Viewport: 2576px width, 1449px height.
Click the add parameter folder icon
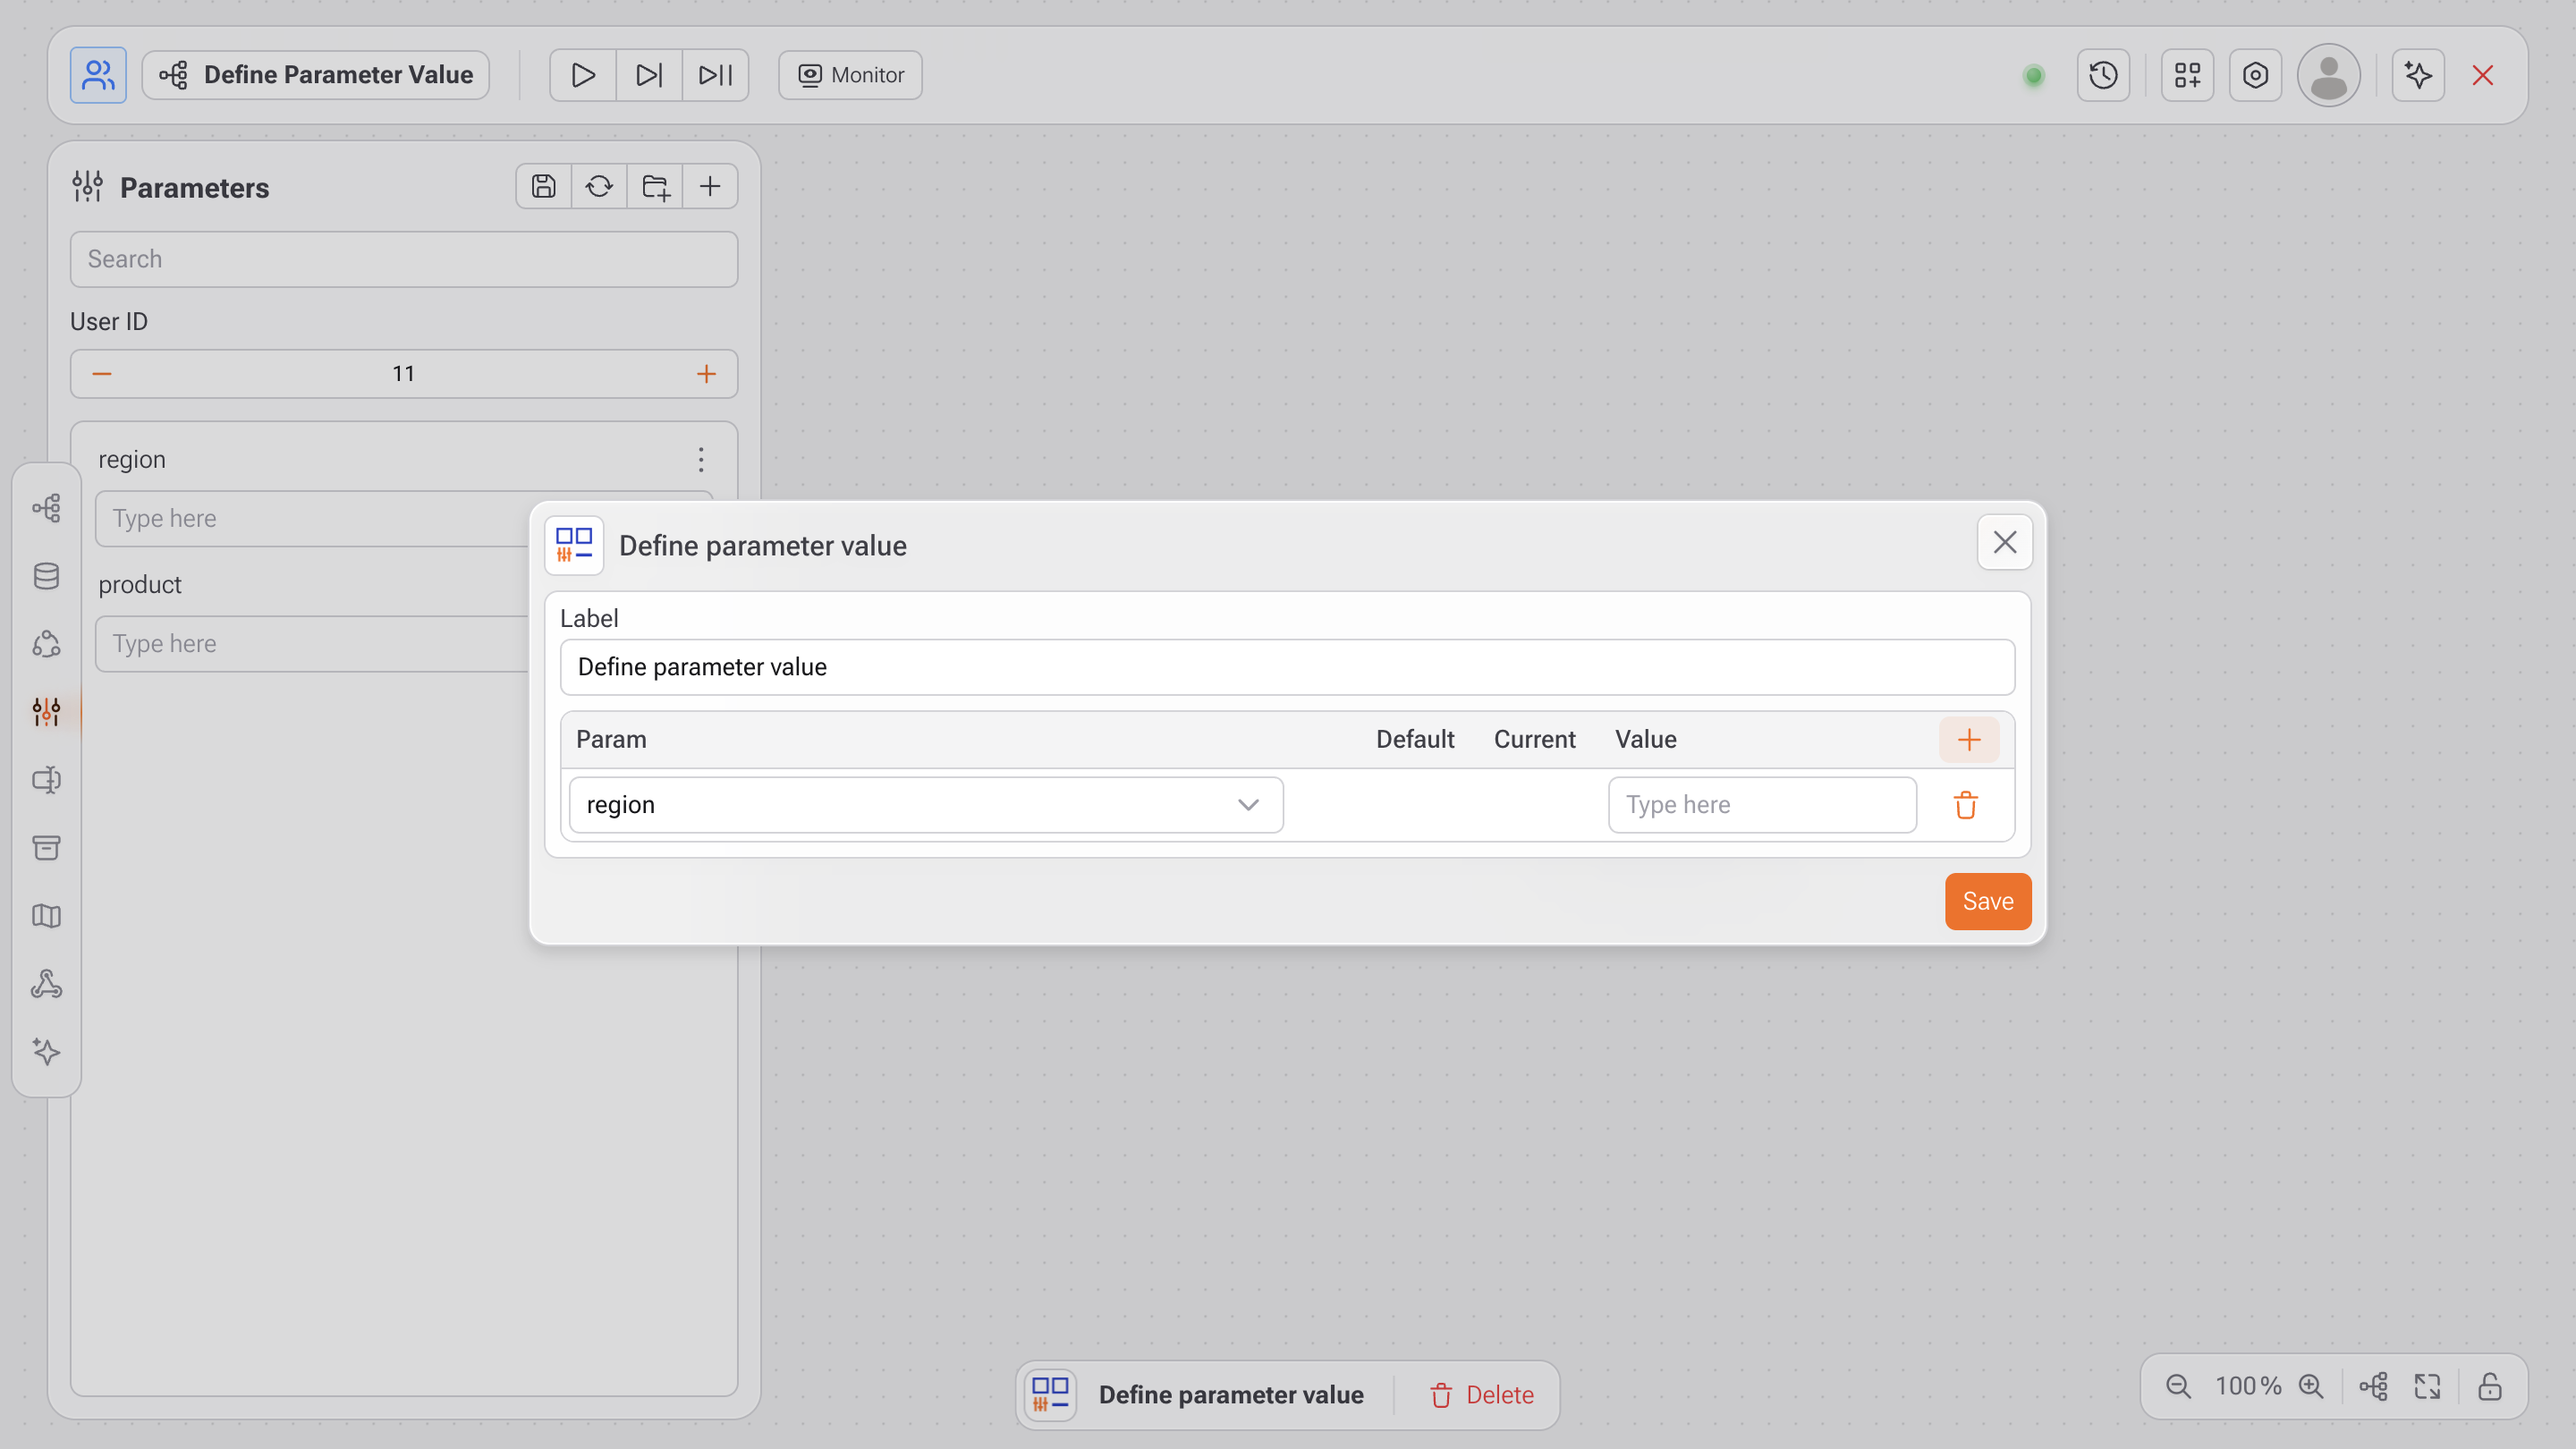pos(655,186)
